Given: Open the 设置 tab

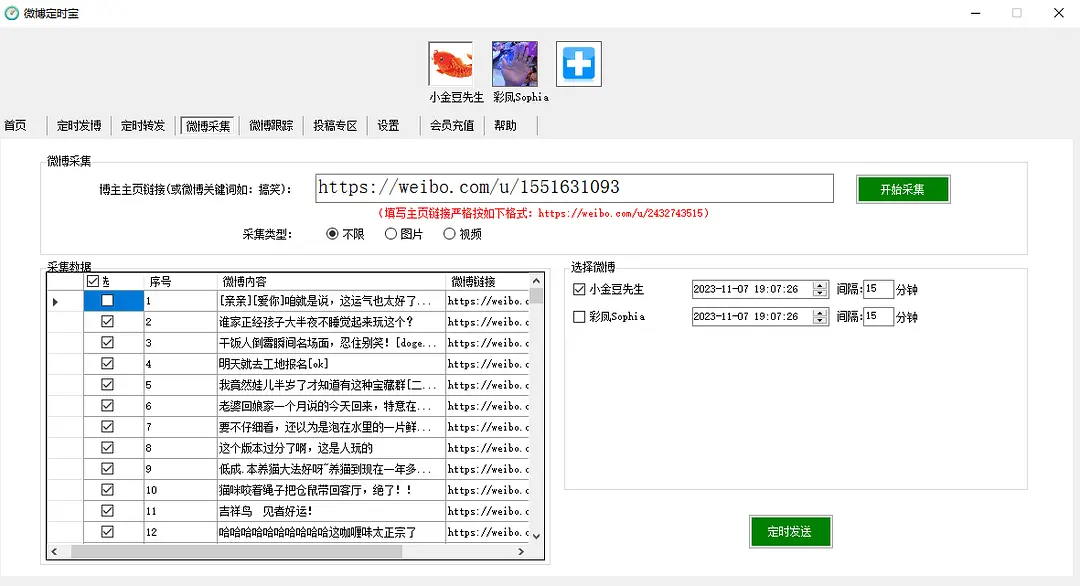Looking at the screenshot, I should coord(388,125).
